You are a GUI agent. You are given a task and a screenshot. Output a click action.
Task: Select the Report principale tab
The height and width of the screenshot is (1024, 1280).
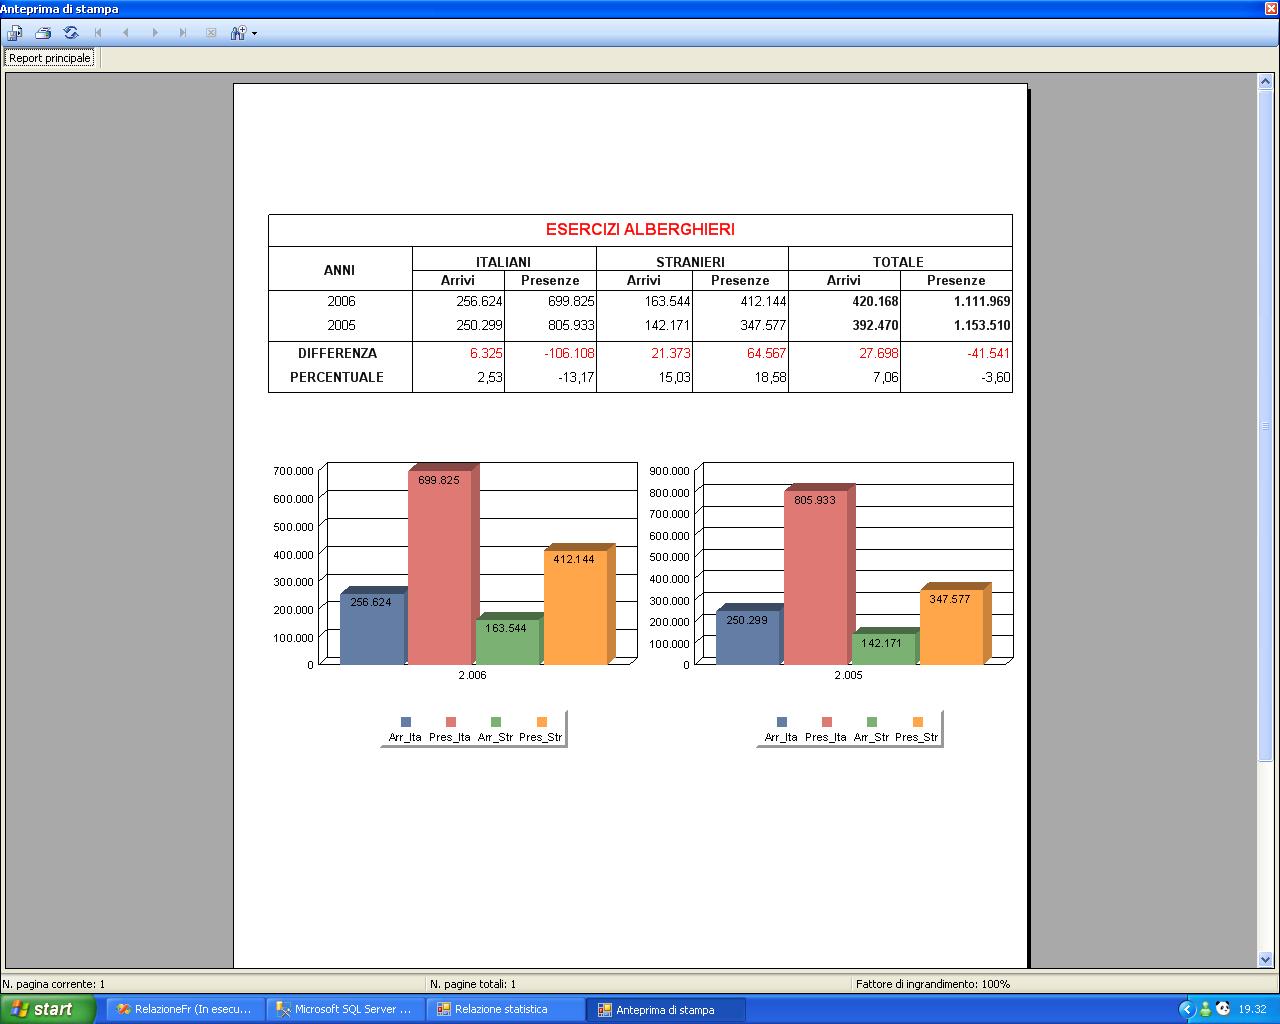(x=50, y=58)
